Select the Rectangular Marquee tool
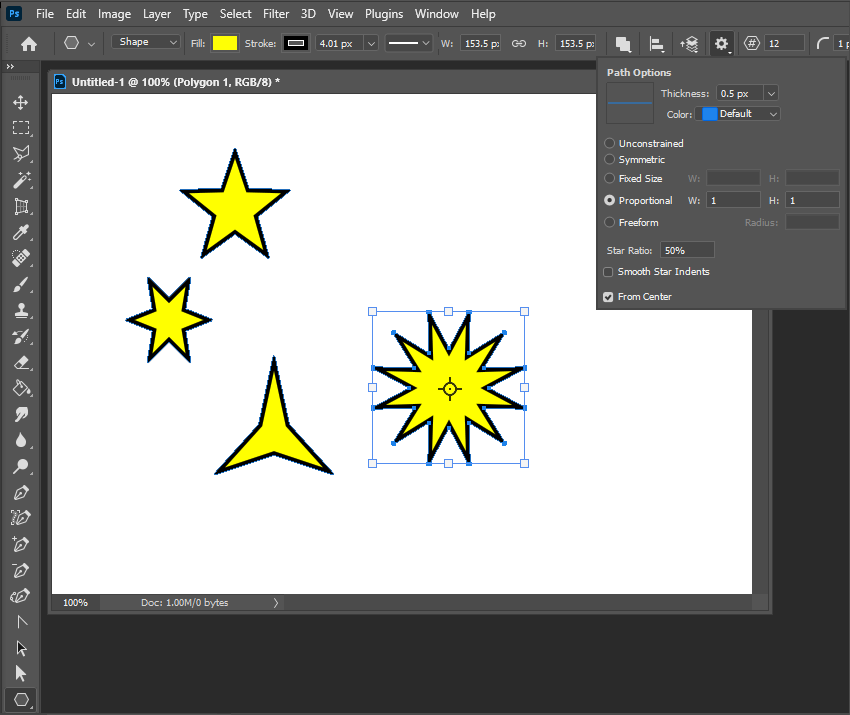 click(21, 128)
